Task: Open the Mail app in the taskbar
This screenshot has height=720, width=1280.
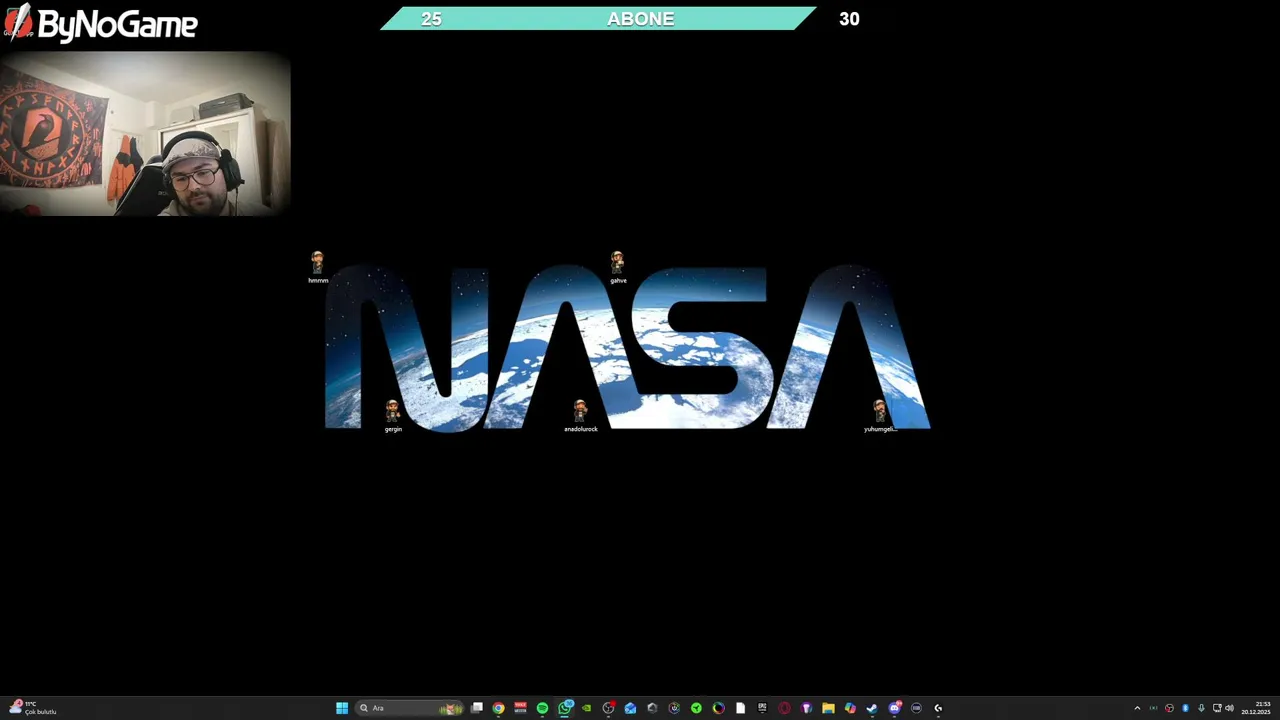Action: [x=630, y=708]
